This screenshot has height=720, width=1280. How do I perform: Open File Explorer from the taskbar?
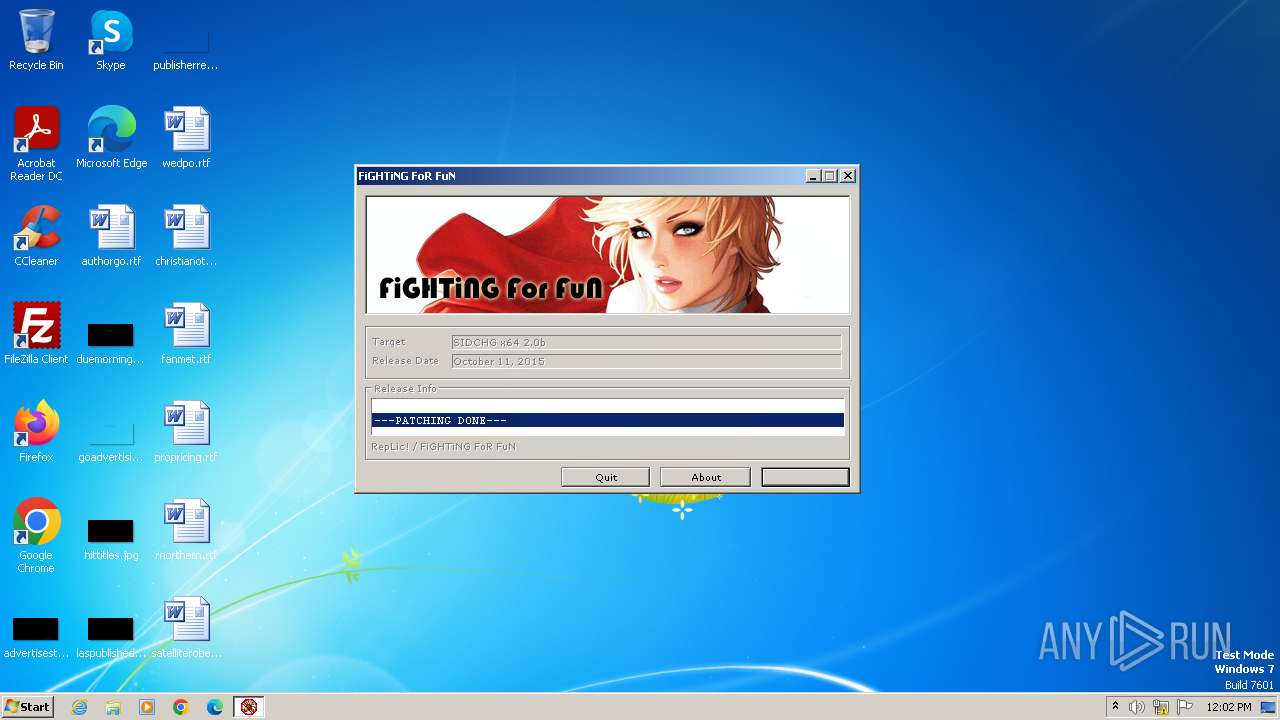pos(113,707)
